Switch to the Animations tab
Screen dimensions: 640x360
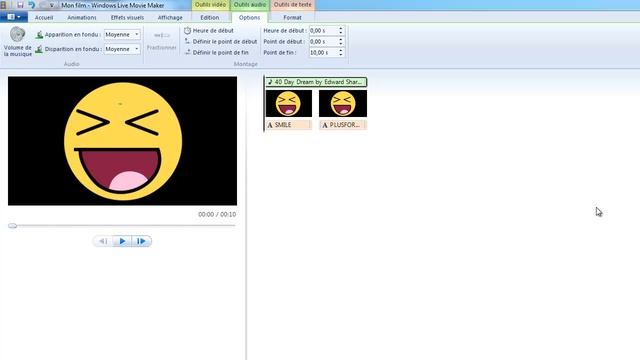82,18
